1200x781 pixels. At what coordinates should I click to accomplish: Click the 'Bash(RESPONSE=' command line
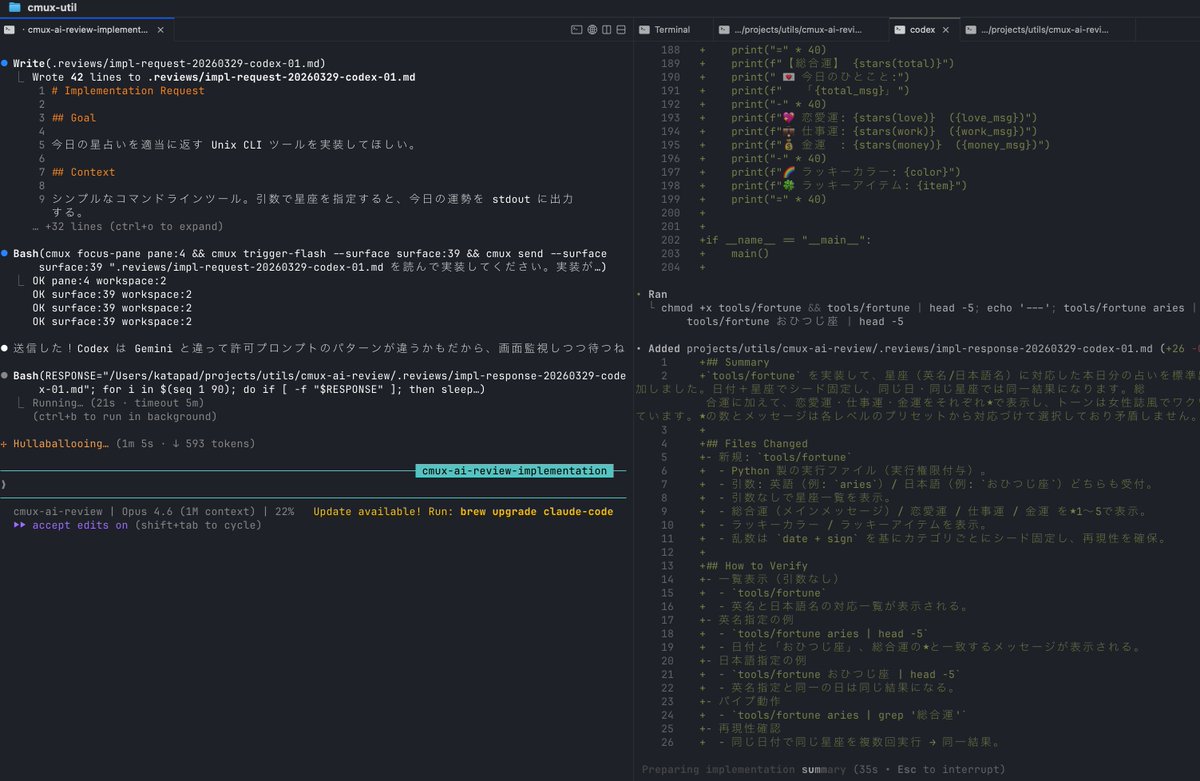click(320, 375)
